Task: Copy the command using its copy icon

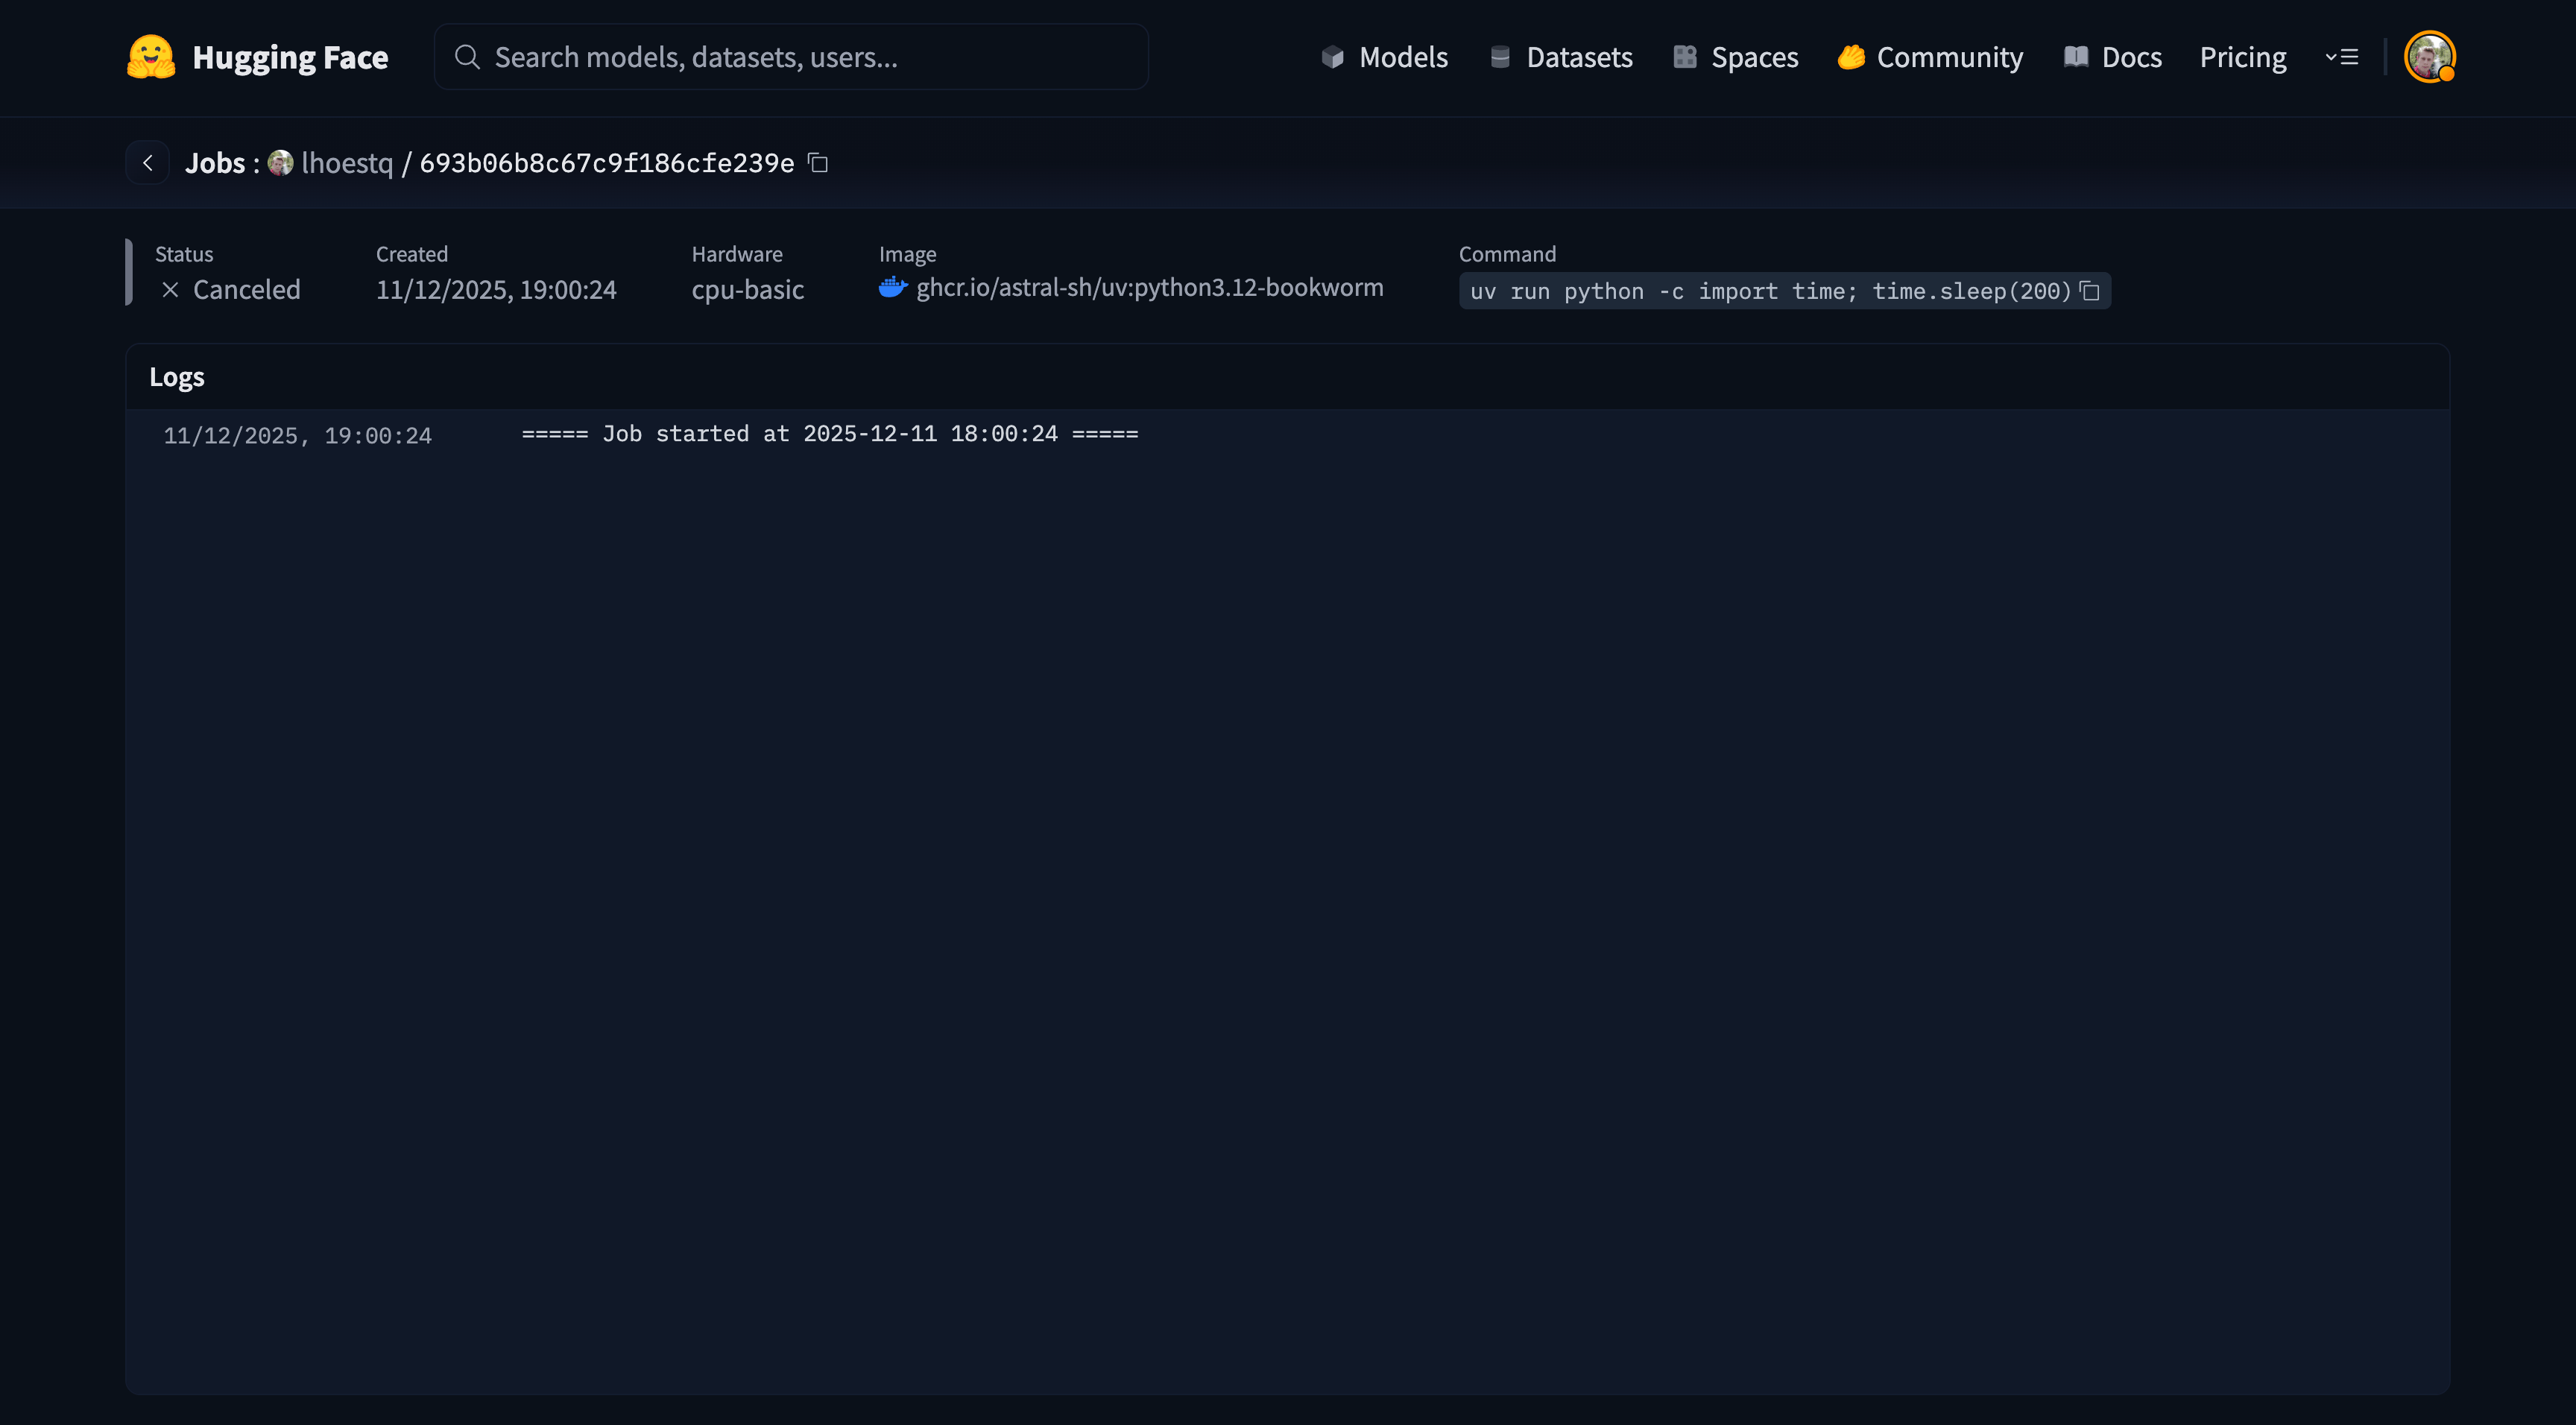Action: (x=2089, y=291)
